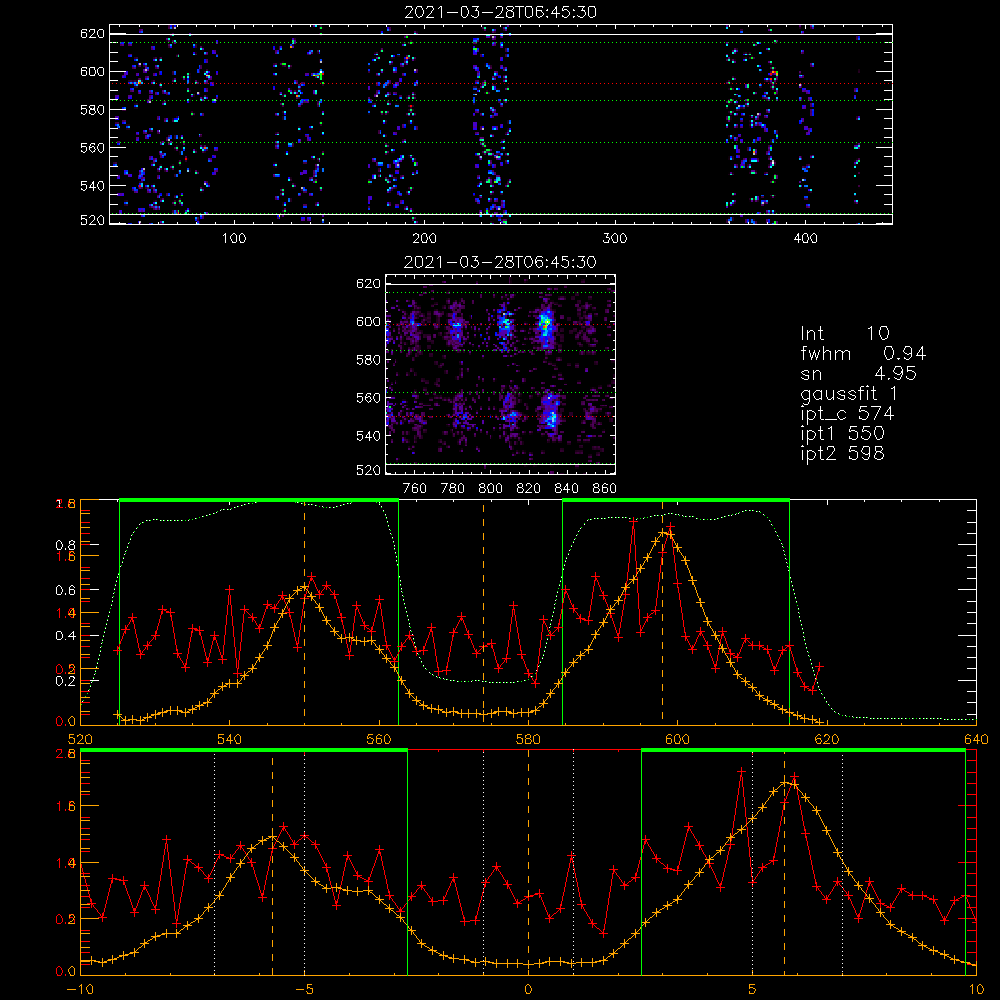This screenshot has height=1000, width=1000.
Task: Click the 300 tick label of the top plot
Action: coord(615,239)
